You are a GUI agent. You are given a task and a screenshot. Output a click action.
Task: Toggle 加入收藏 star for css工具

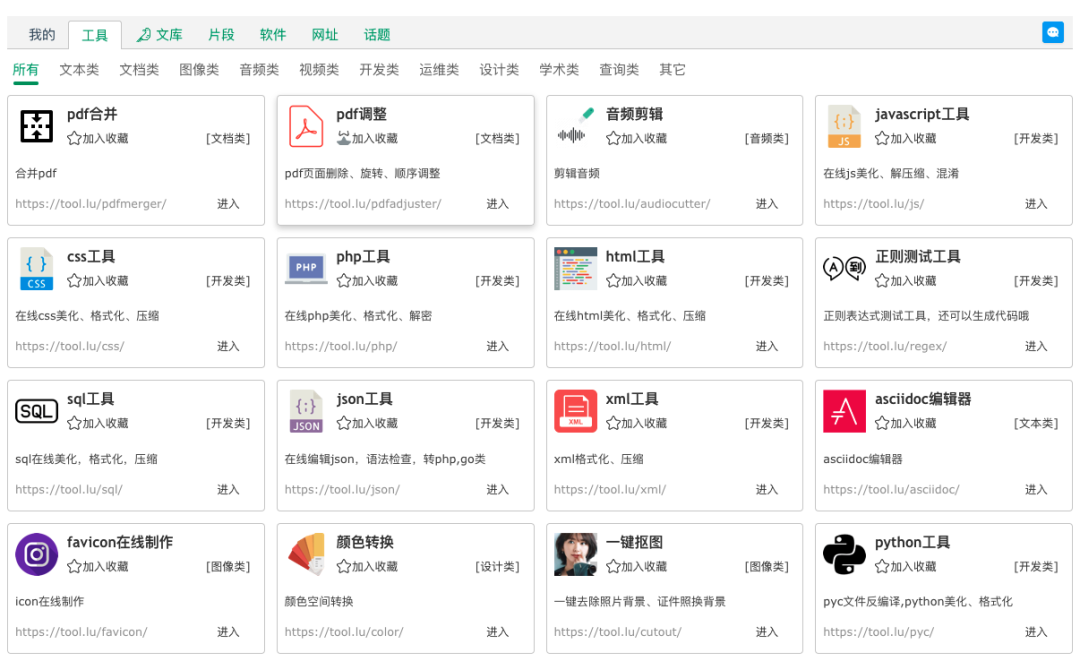[x=74, y=281]
